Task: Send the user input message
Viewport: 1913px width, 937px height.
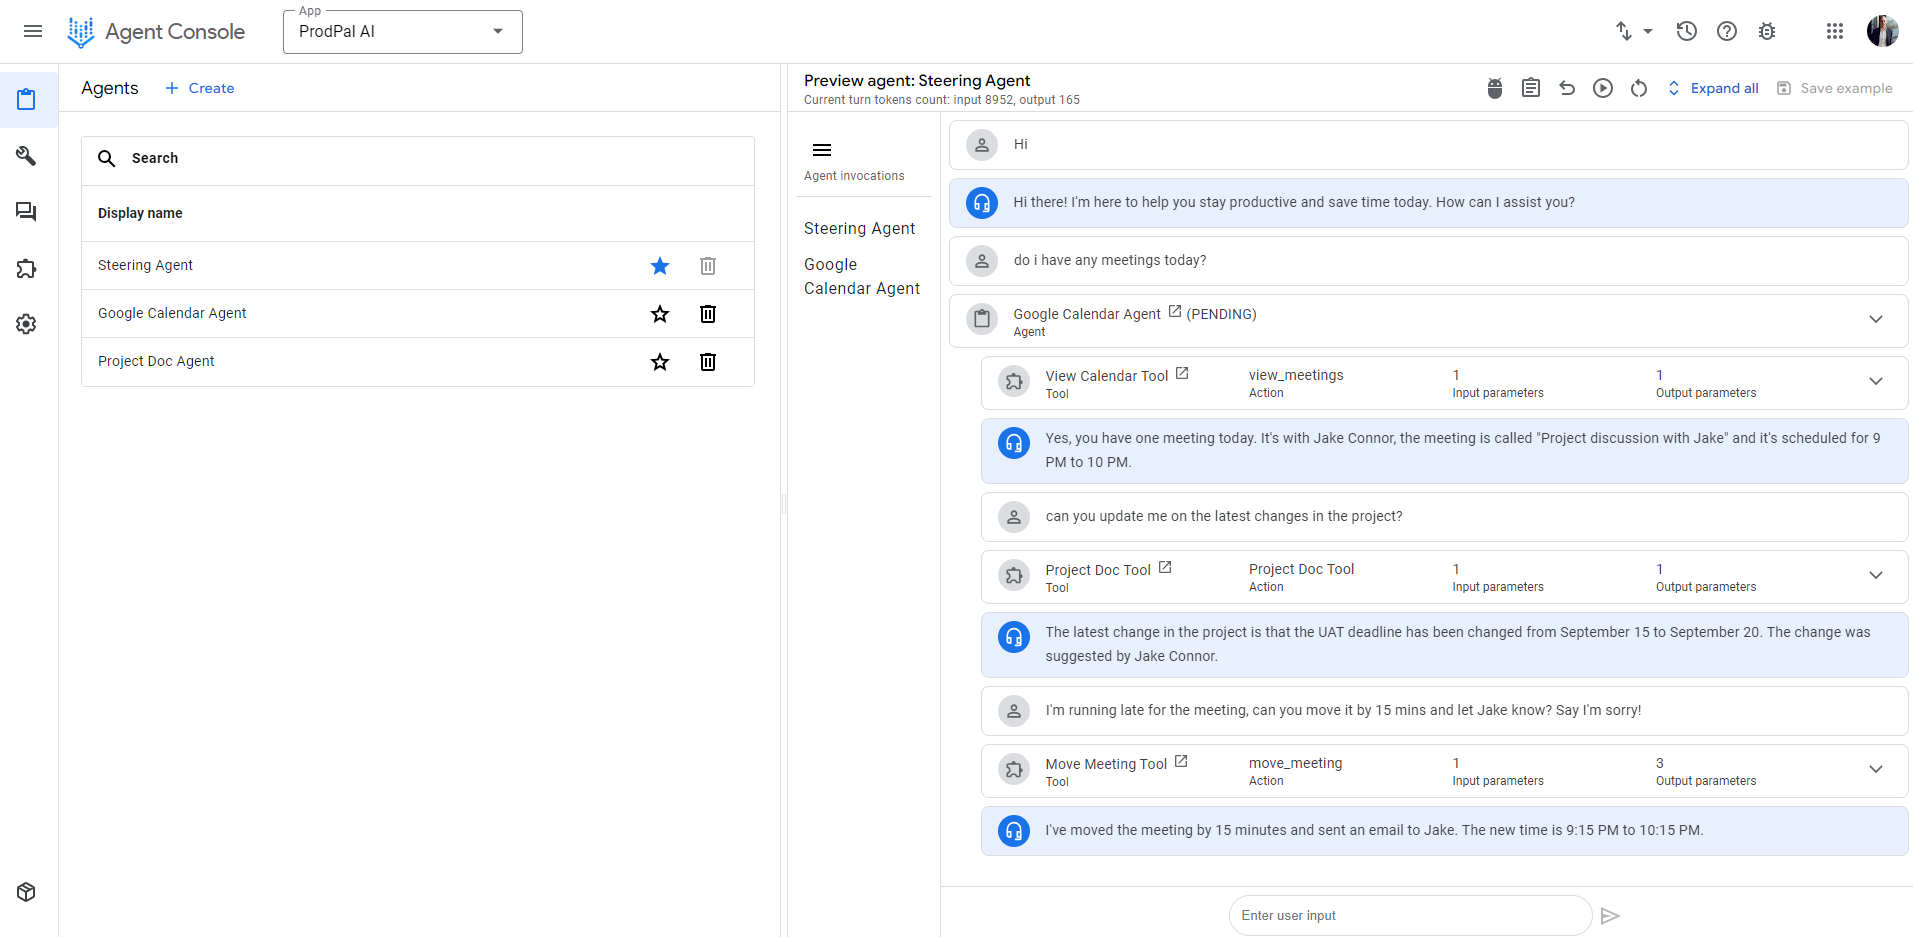Action: pos(1610,916)
